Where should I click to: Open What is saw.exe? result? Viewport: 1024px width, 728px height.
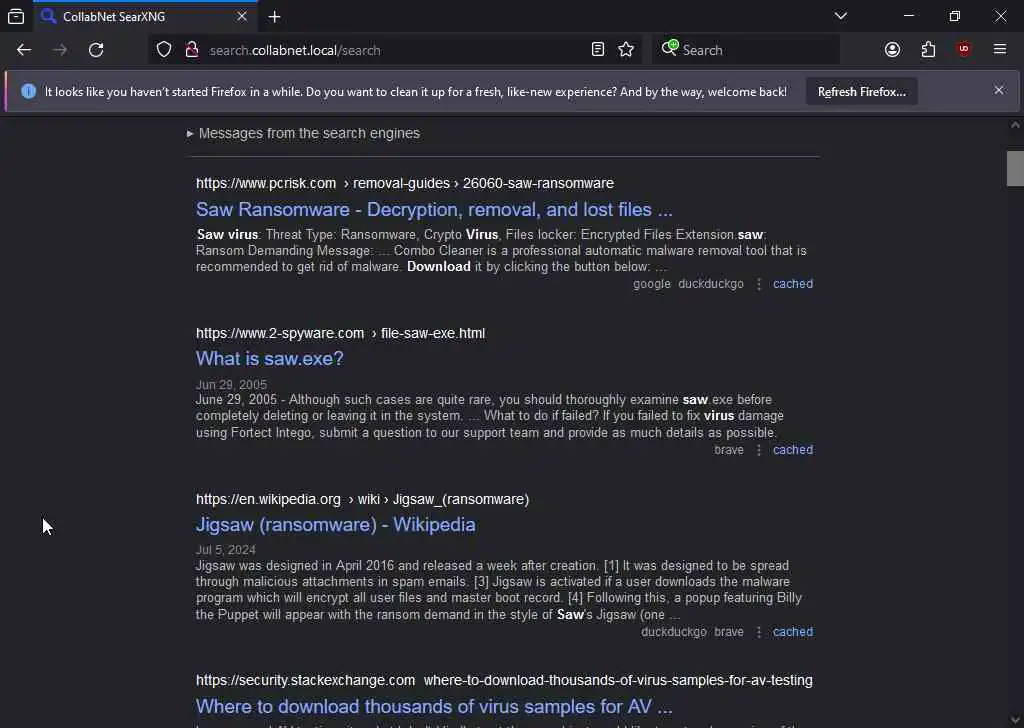click(269, 358)
